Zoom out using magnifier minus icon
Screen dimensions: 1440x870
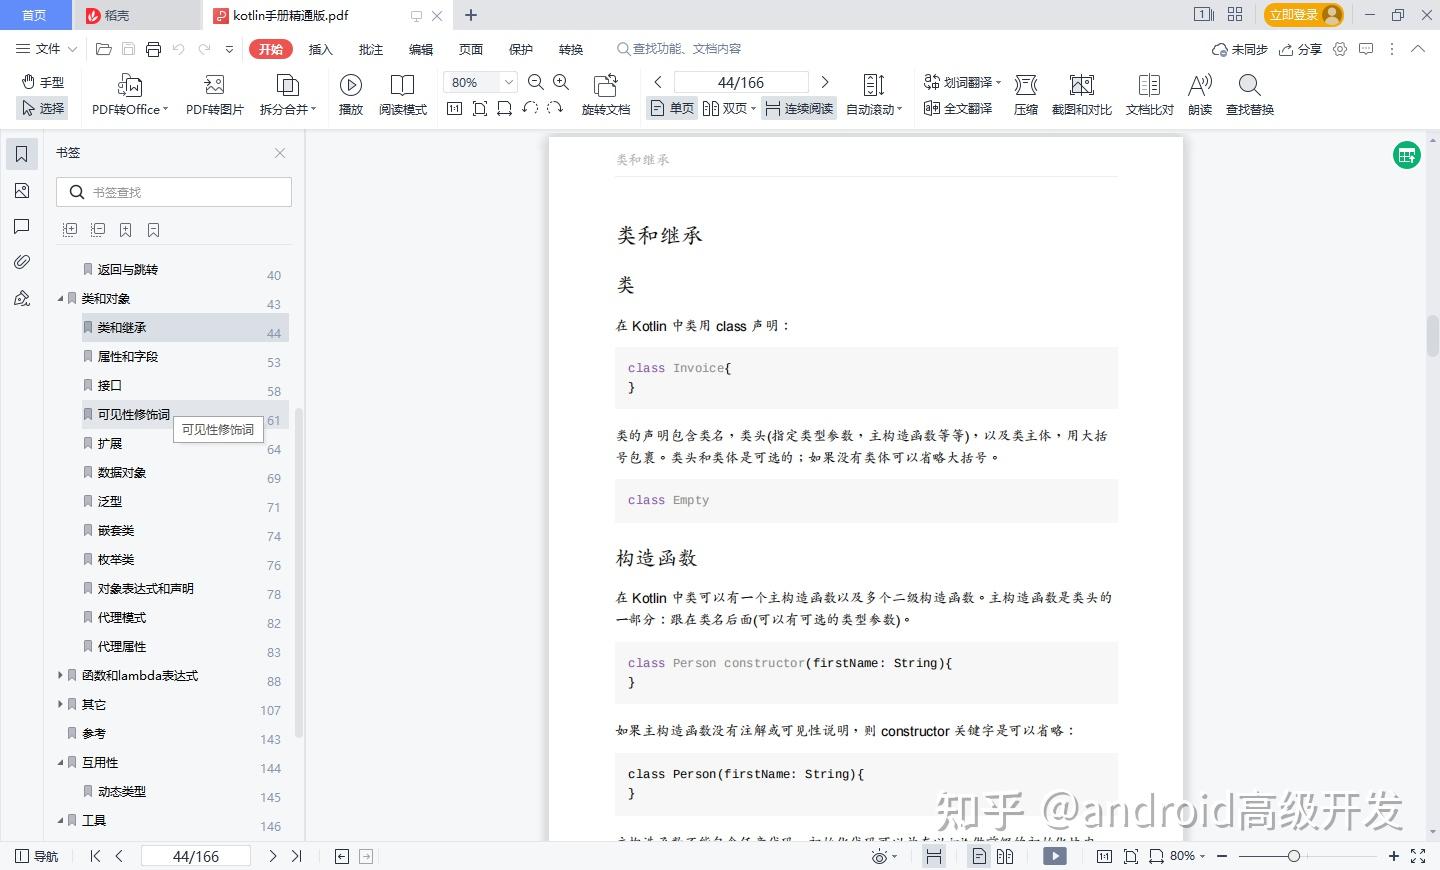pos(536,82)
